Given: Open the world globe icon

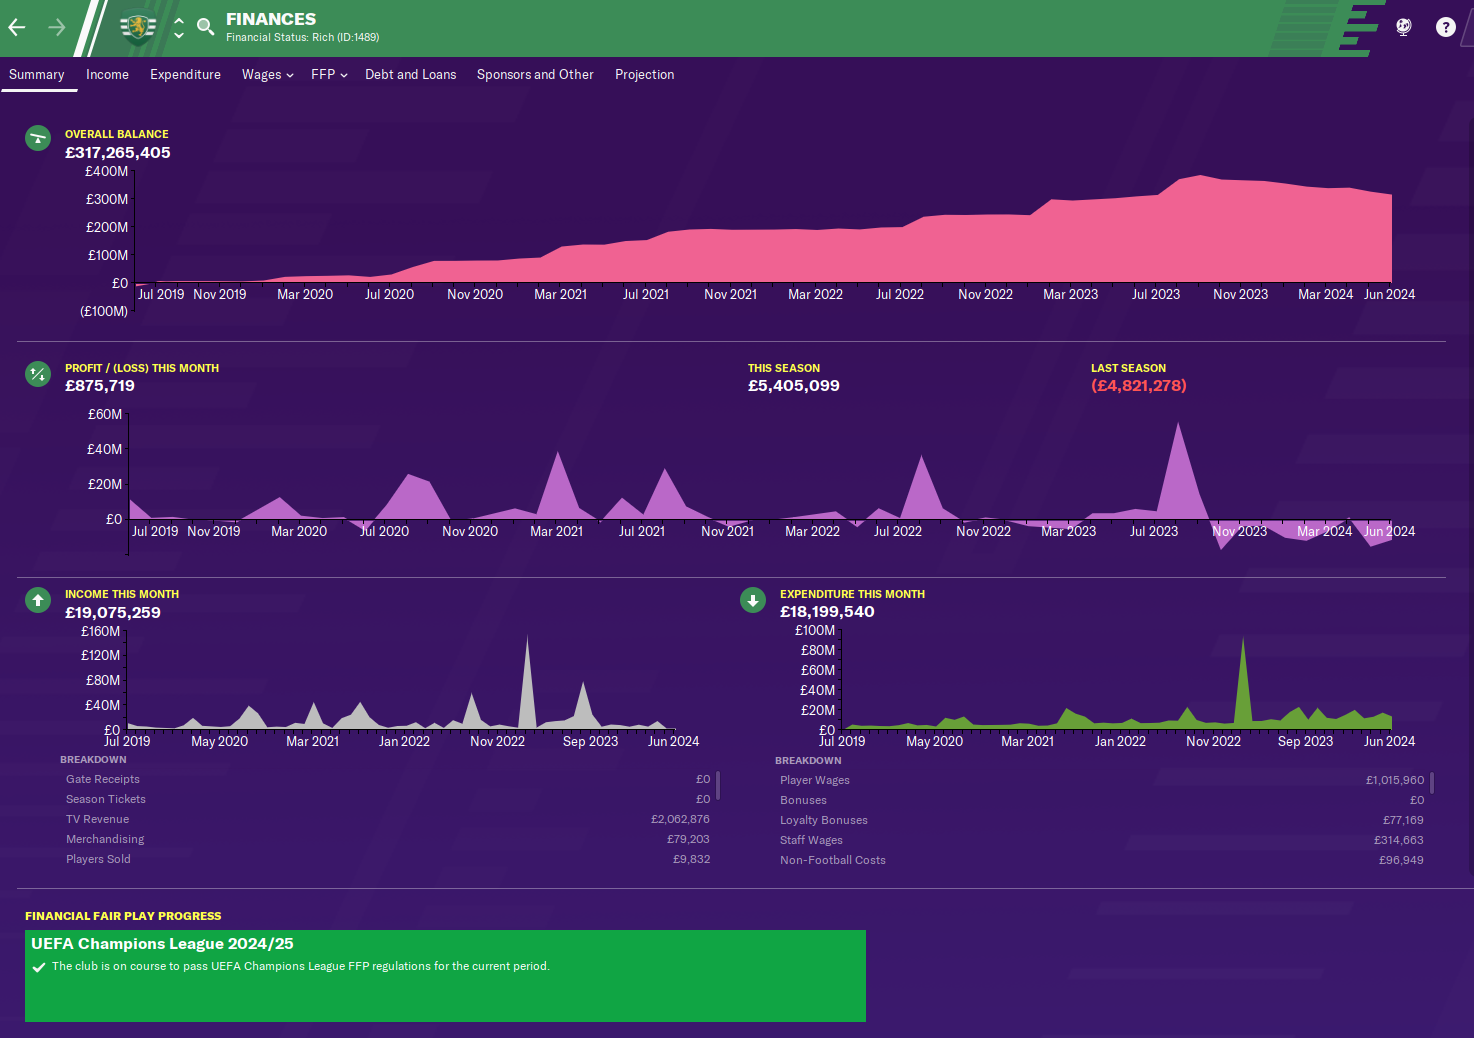Looking at the screenshot, I should pyautogui.click(x=1404, y=27).
